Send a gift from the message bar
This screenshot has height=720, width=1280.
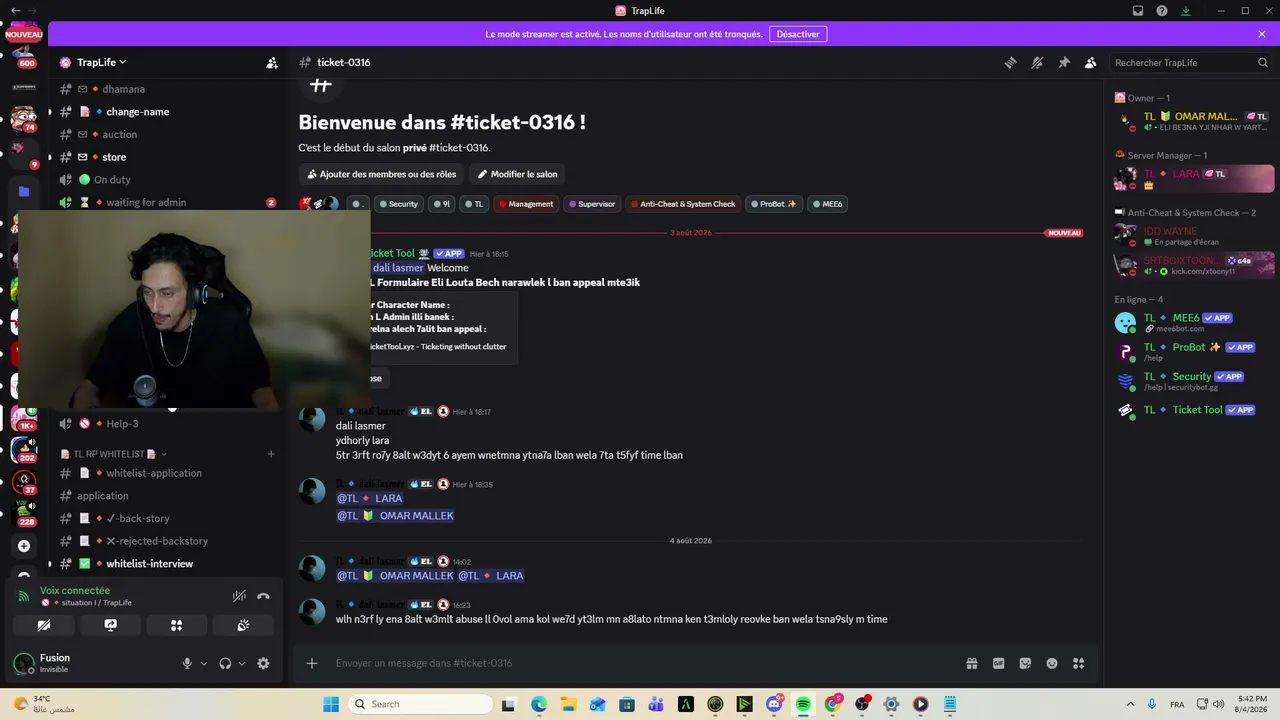point(971,663)
